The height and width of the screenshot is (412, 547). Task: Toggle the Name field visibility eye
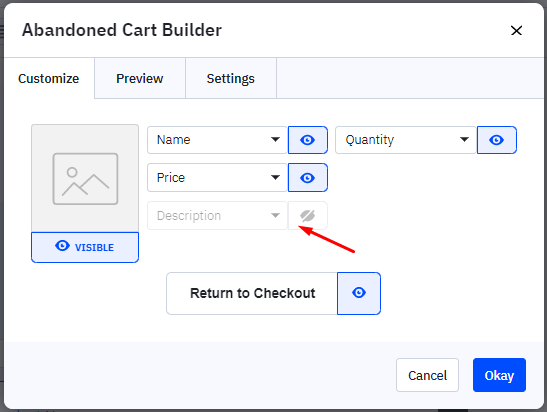coord(307,140)
